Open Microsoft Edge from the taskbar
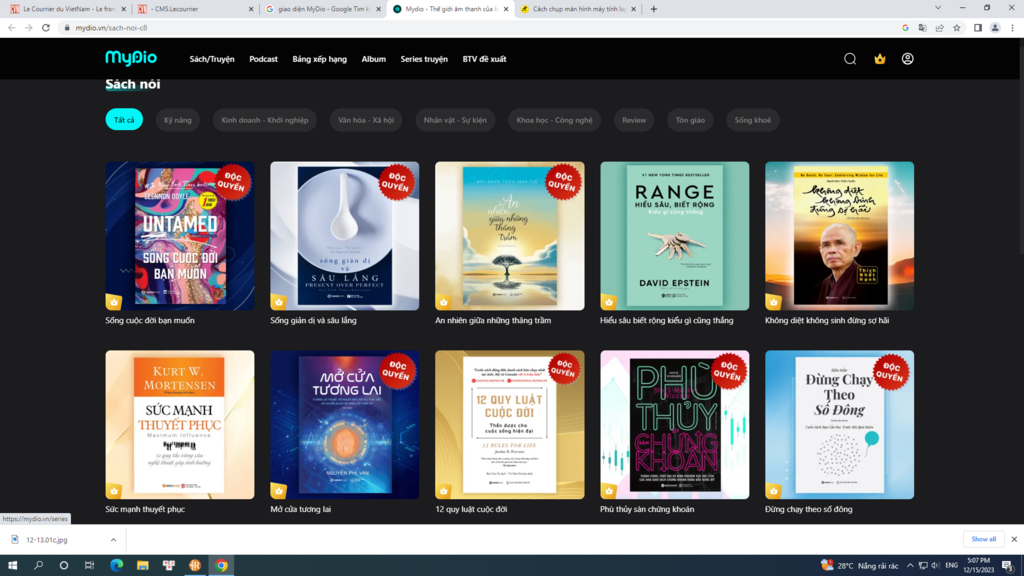The width and height of the screenshot is (1024, 576). [116, 565]
